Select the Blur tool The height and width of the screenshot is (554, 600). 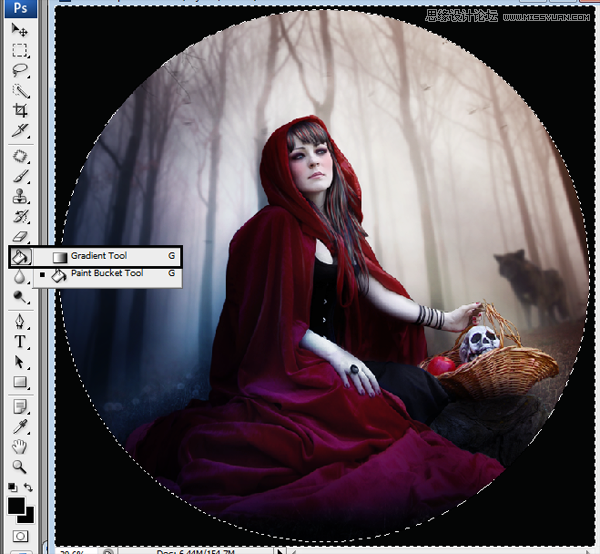[20, 277]
